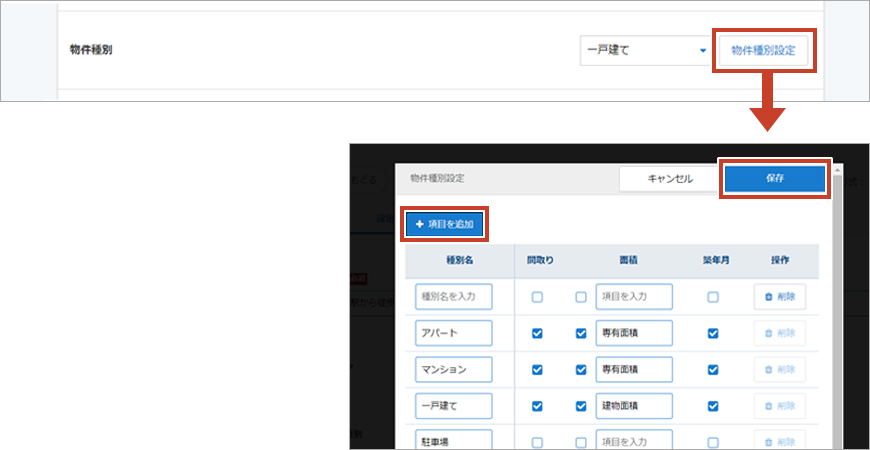Check 築年月 checkbox in the empty first row
Viewport: 870px width, 450px height.
coord(713,297)
